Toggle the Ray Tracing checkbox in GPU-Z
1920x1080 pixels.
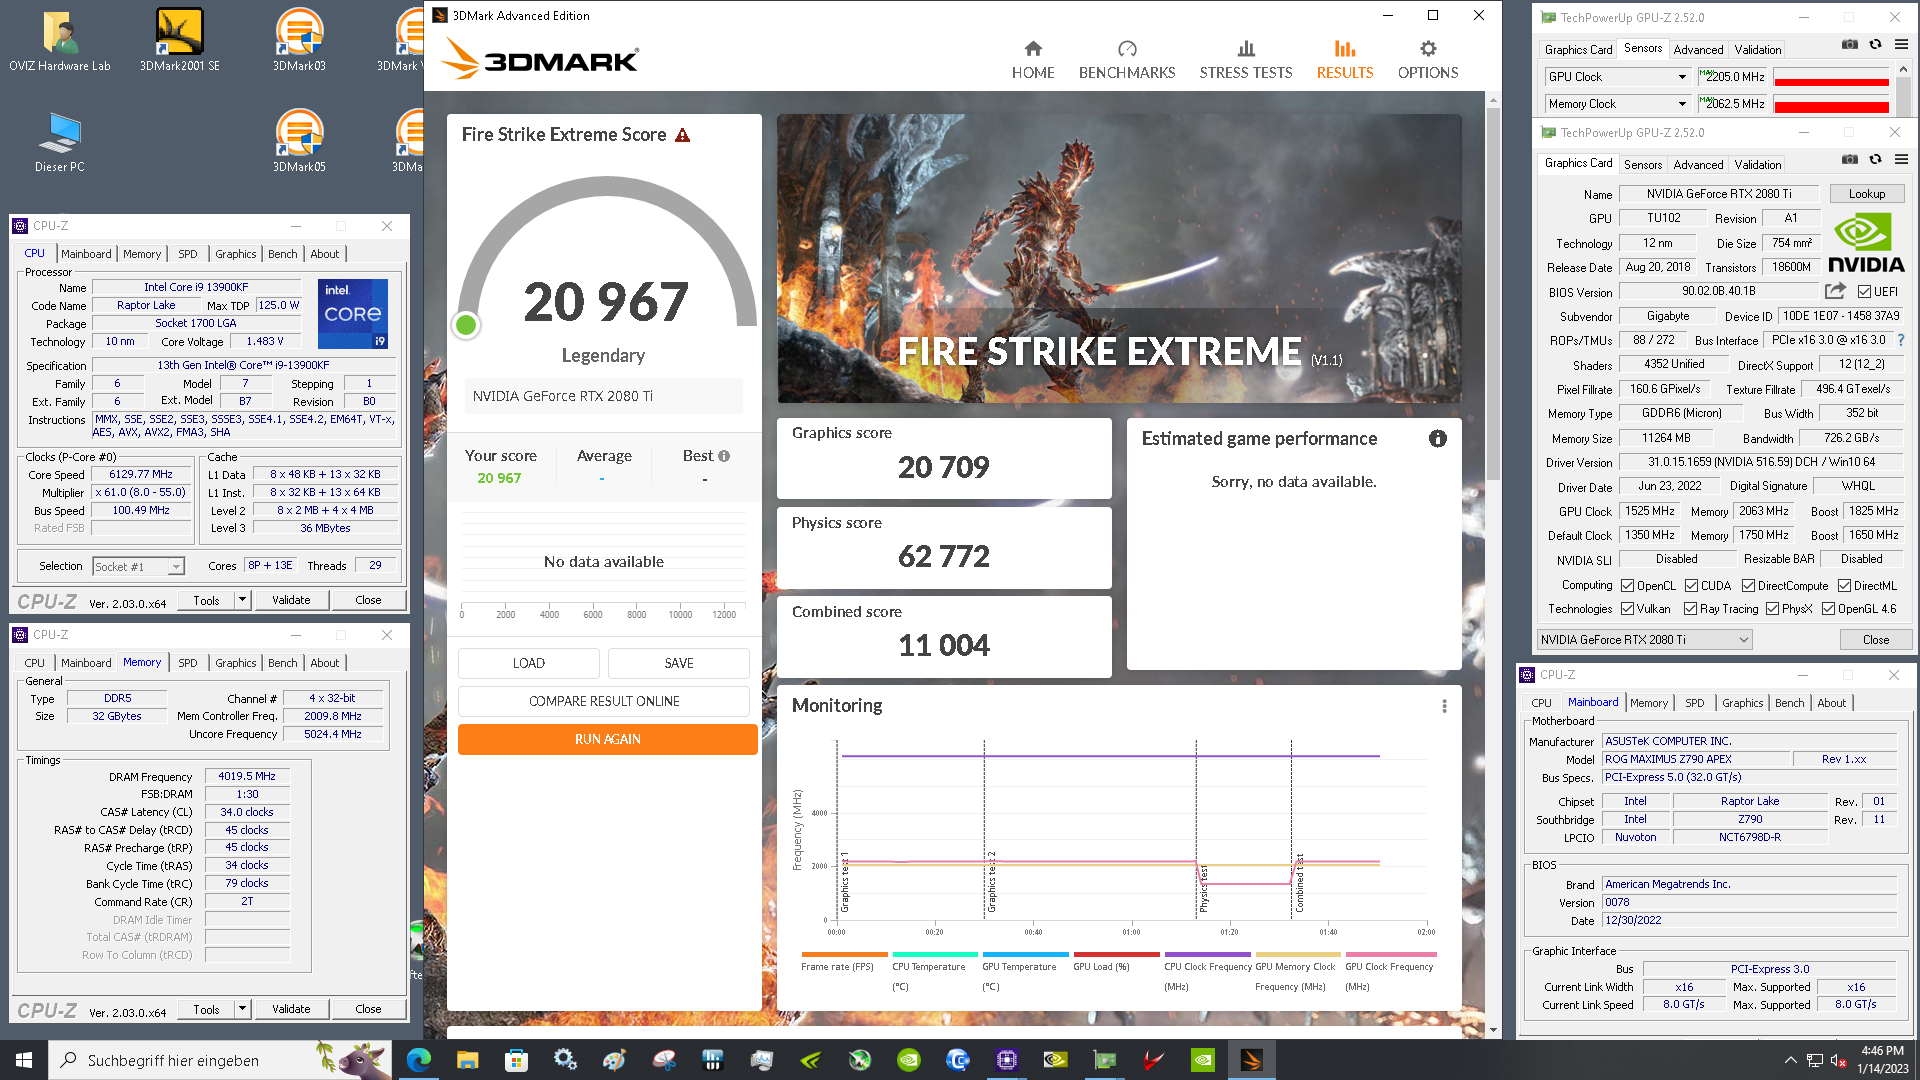(x=1690, y=609)
